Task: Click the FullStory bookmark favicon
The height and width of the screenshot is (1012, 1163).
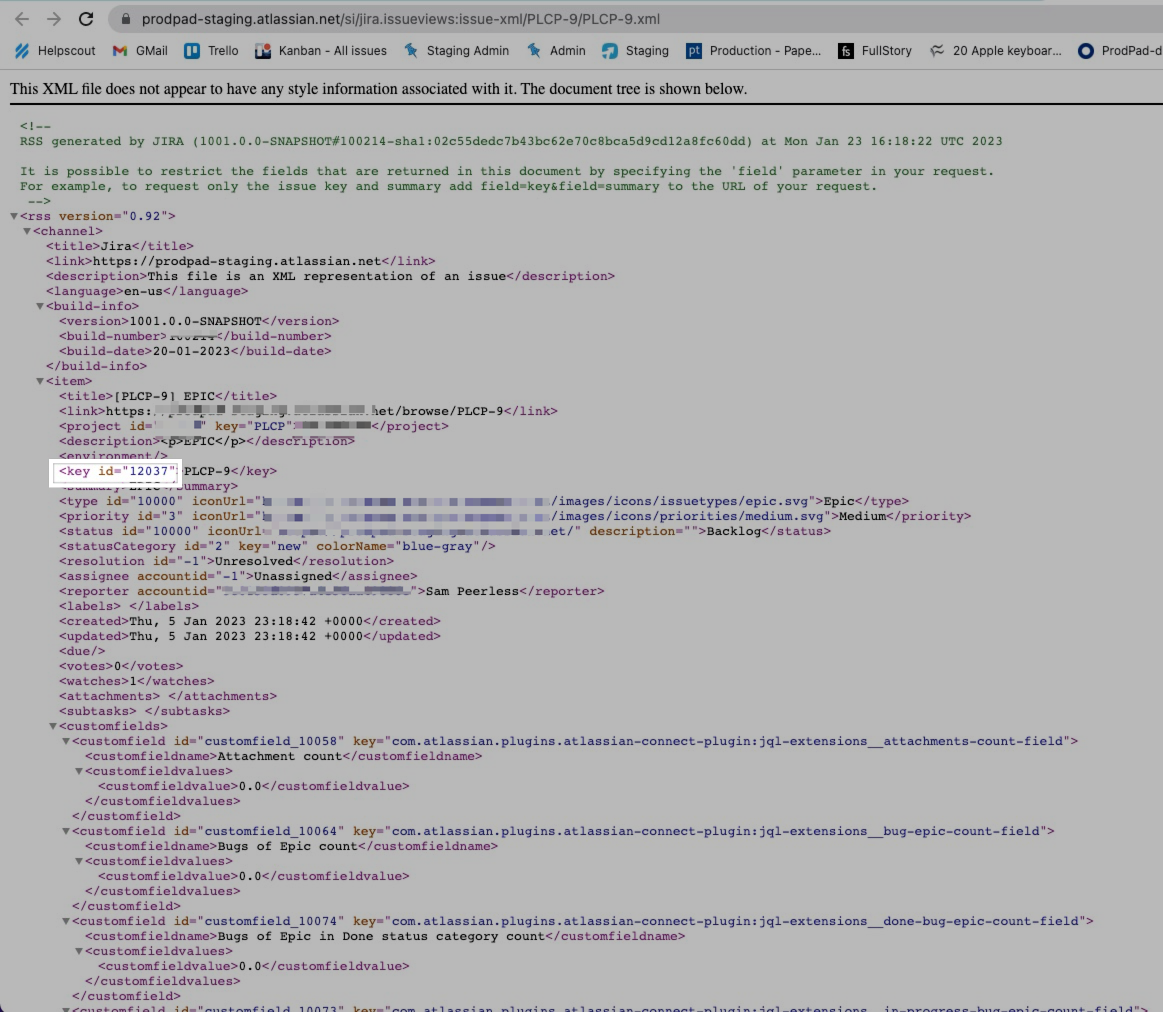Action: coord(846,50)
